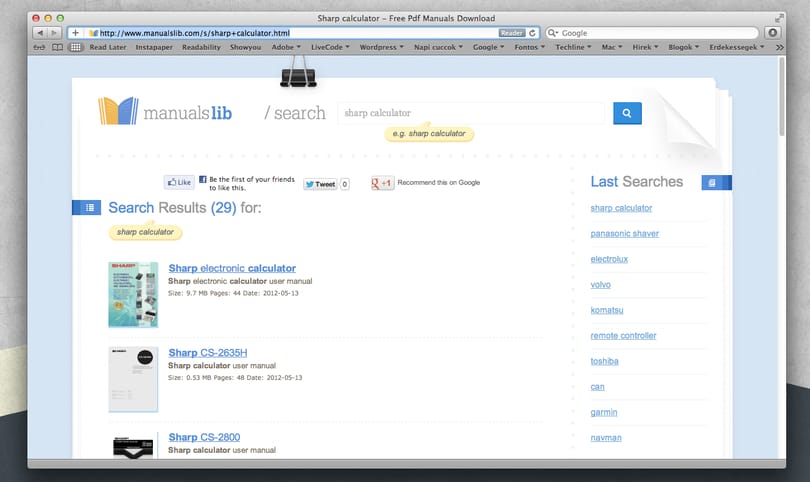Click the blue search magnifier button
This screenshot has width=810, height=482.
click(627, 113)
